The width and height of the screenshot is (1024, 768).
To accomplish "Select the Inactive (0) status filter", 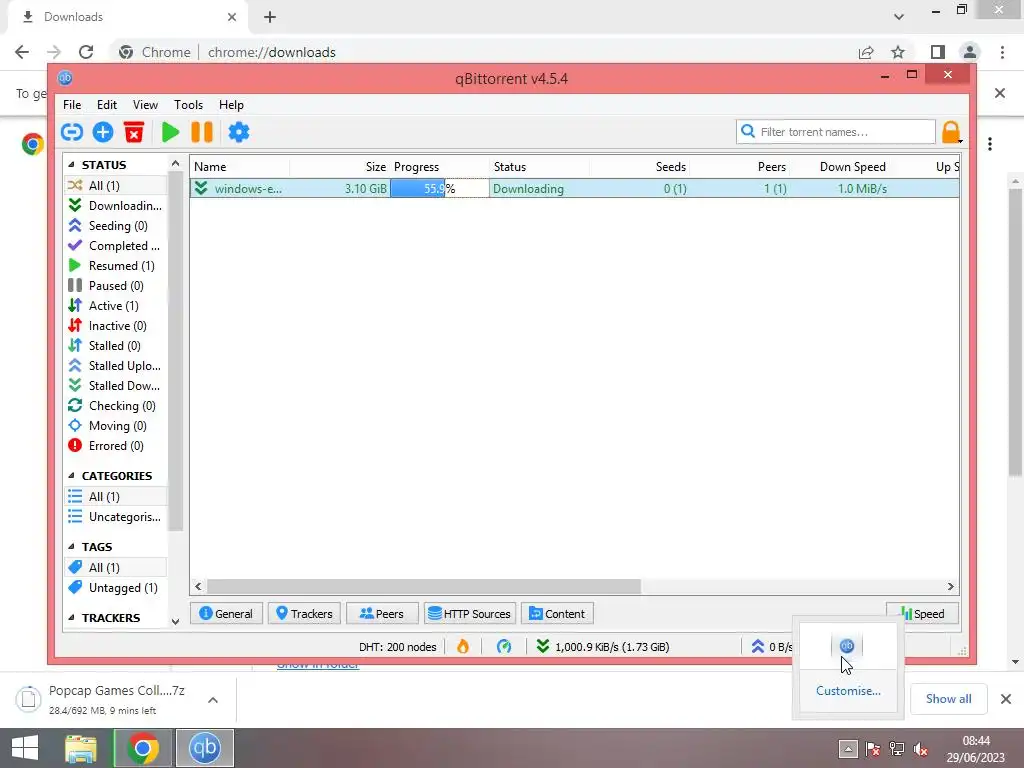I will 115,326.
